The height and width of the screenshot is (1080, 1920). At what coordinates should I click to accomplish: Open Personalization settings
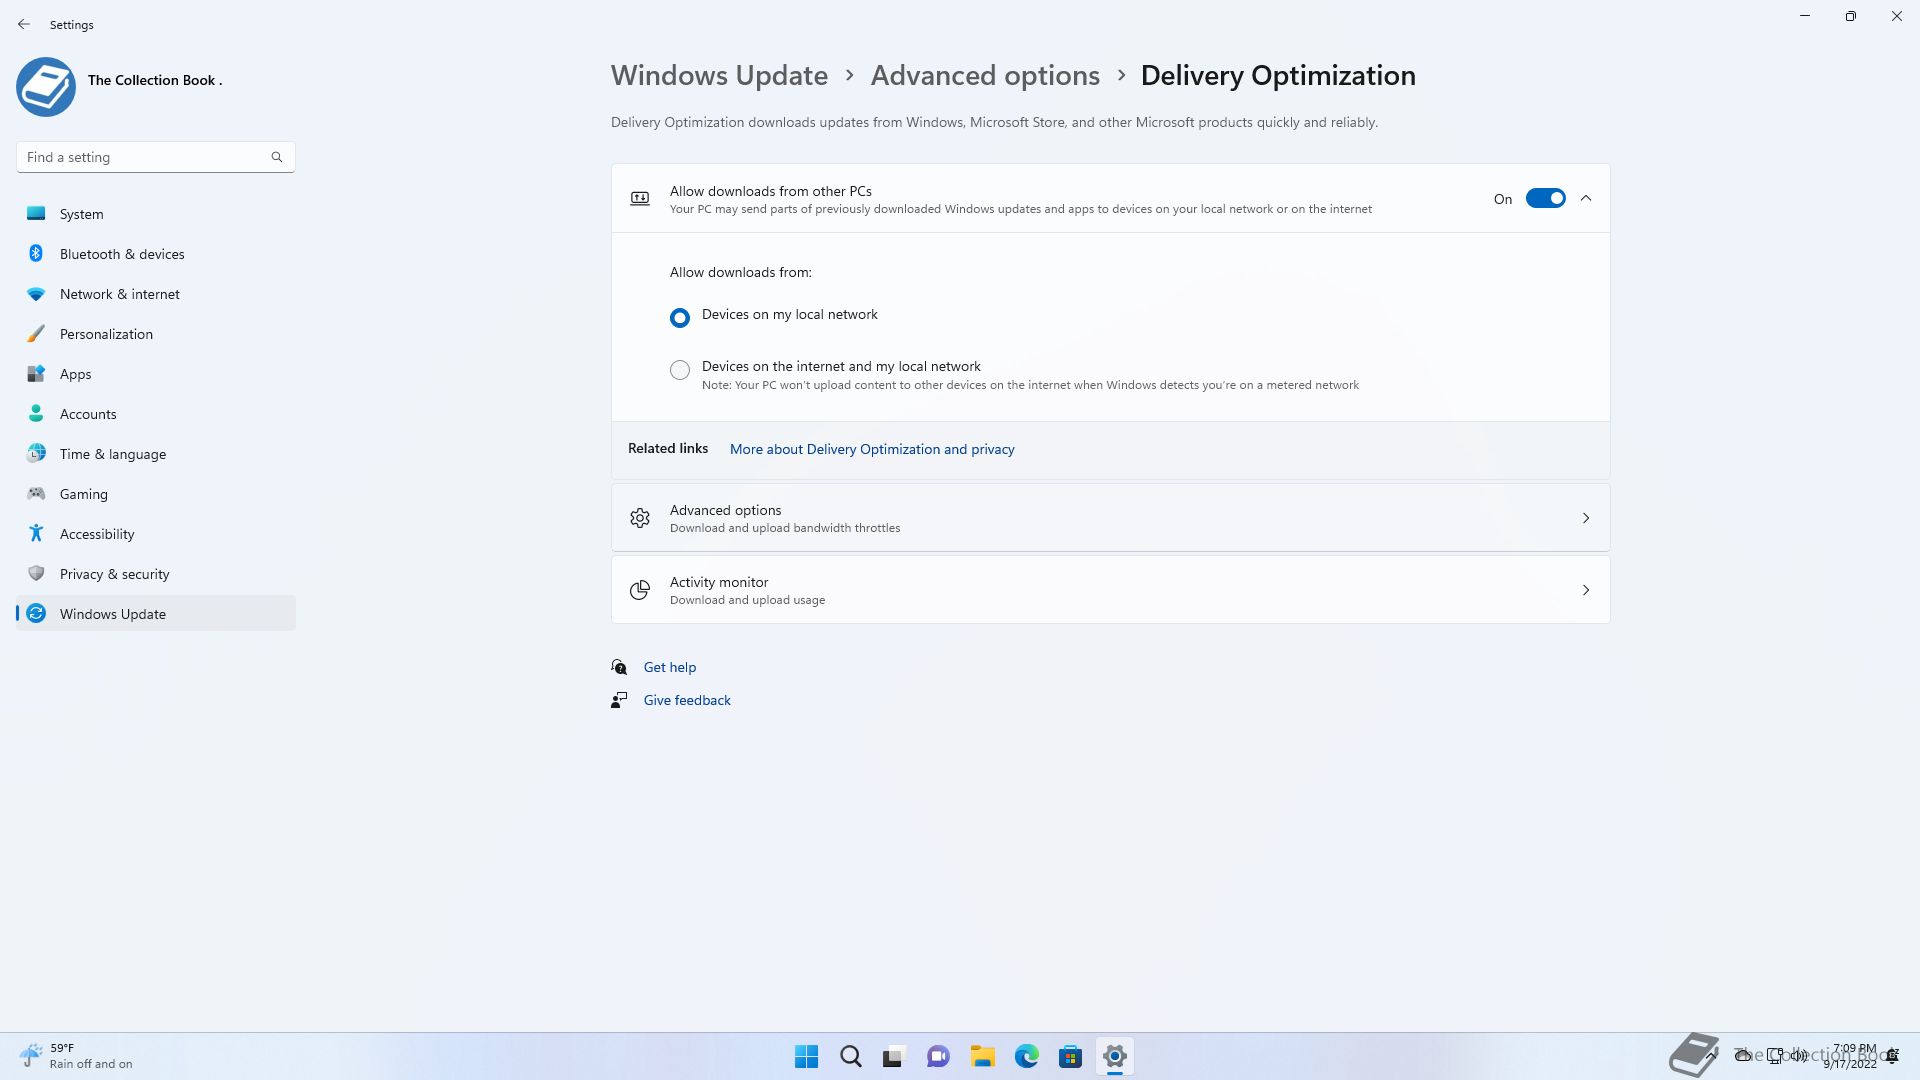[155, 334]
